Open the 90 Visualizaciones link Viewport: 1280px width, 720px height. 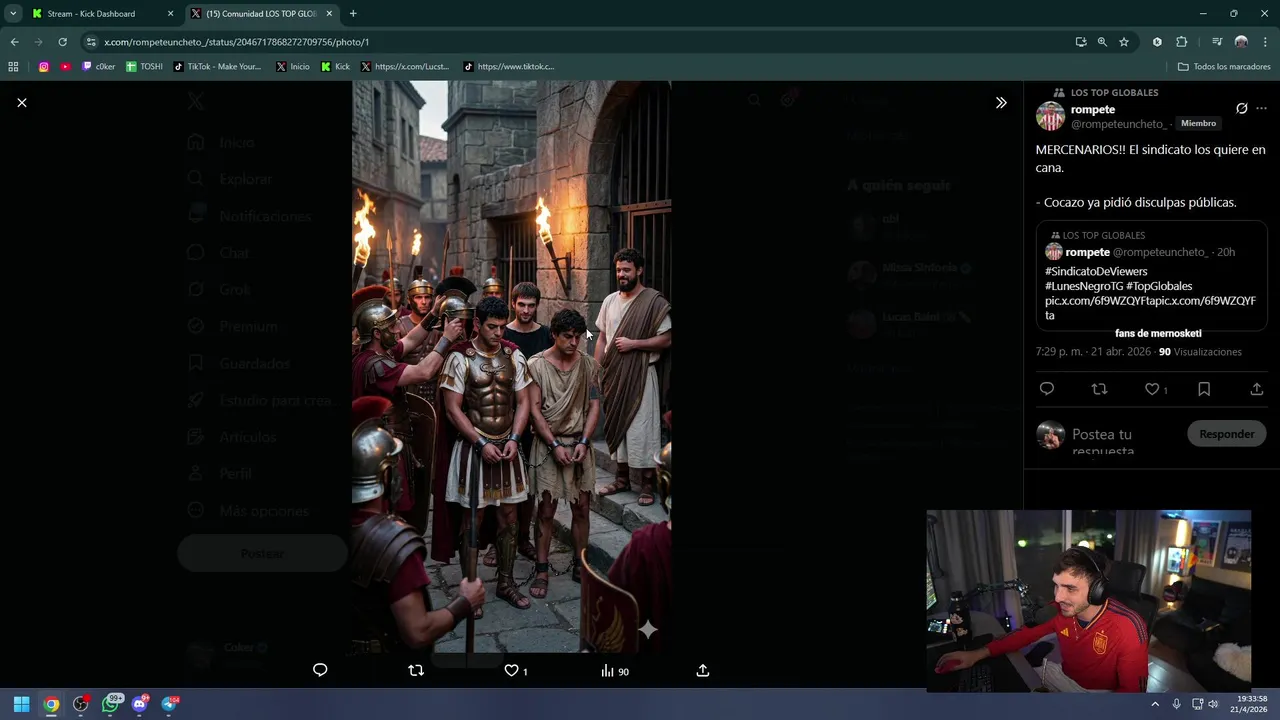(x=1200, y=352)
